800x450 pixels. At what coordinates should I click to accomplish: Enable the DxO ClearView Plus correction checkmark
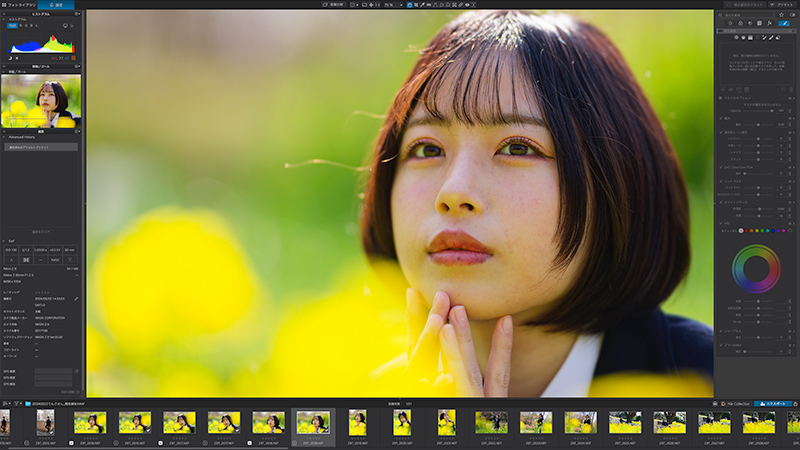[x=721, y=167]
